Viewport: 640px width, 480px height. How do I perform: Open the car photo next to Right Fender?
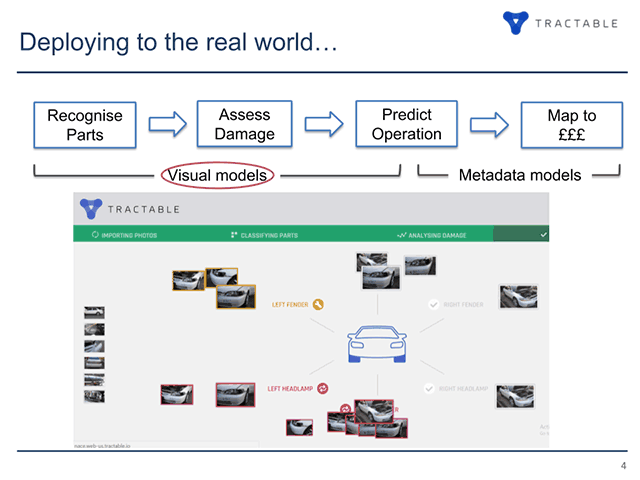pyautogui.click(x=518, y=296)
